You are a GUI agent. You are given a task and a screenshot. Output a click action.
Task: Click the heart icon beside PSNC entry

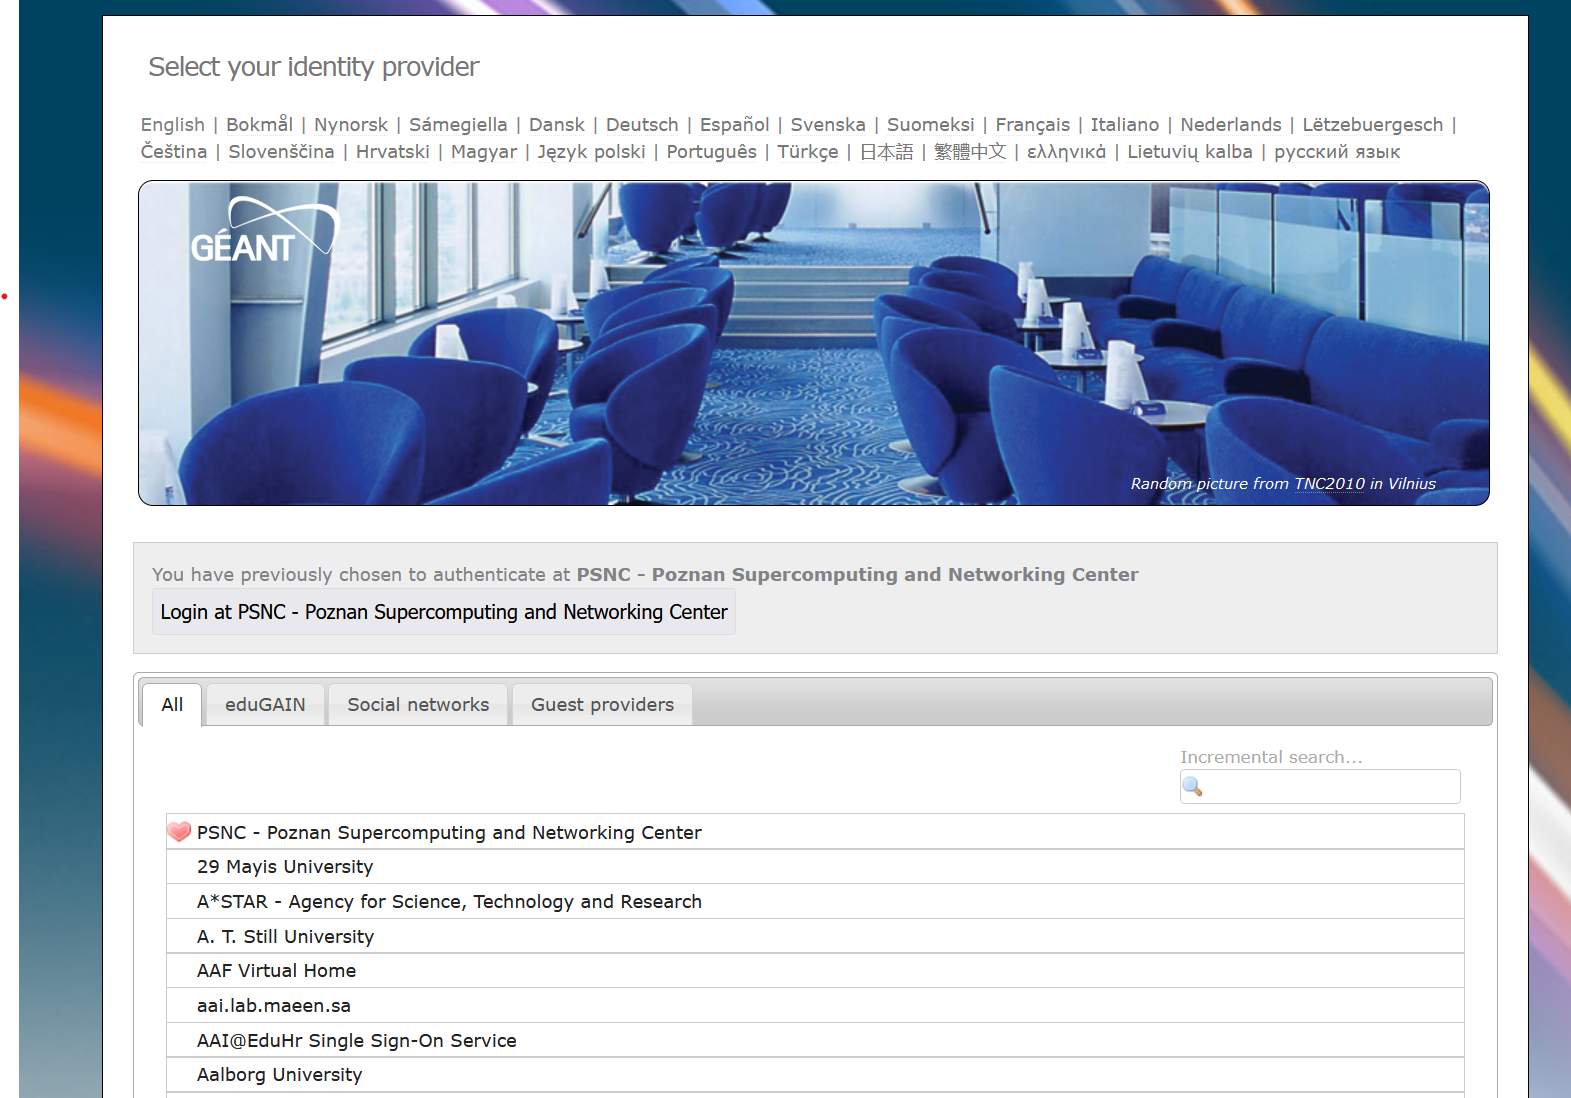[x=179, y=832]
